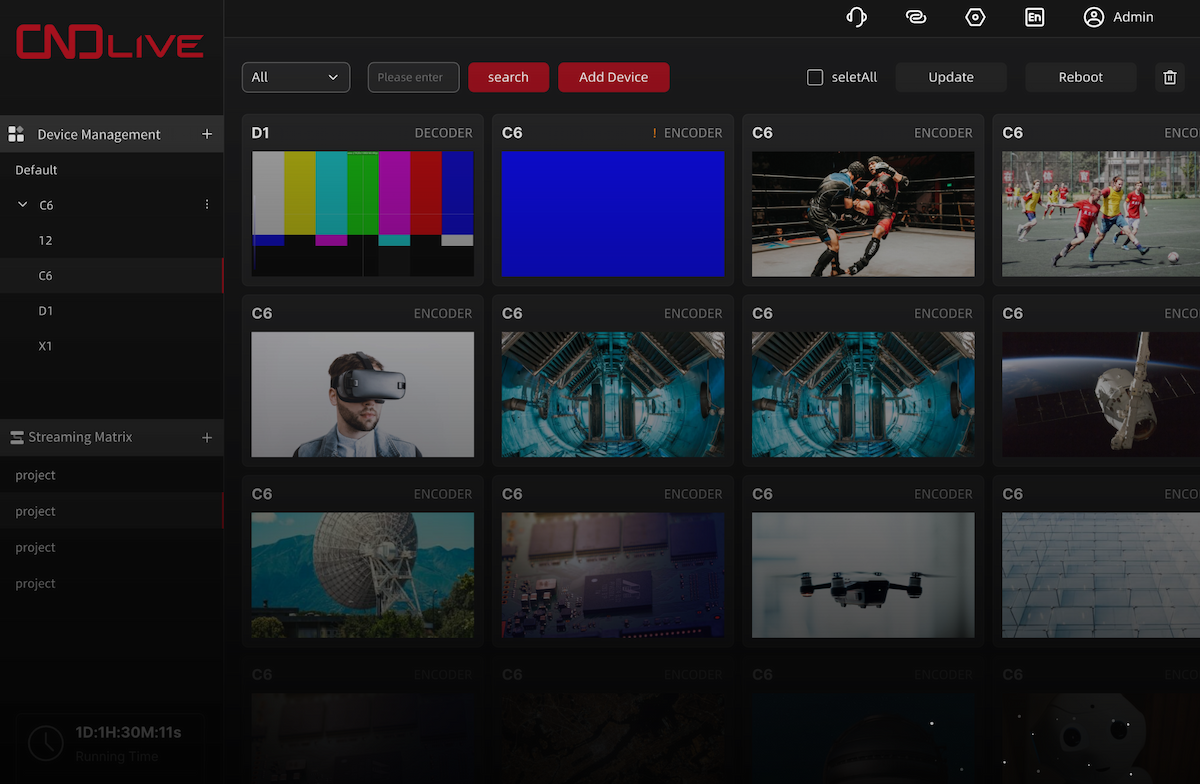Click the Device Management grid icon
1200x784 pixels.
click(18, 133)
